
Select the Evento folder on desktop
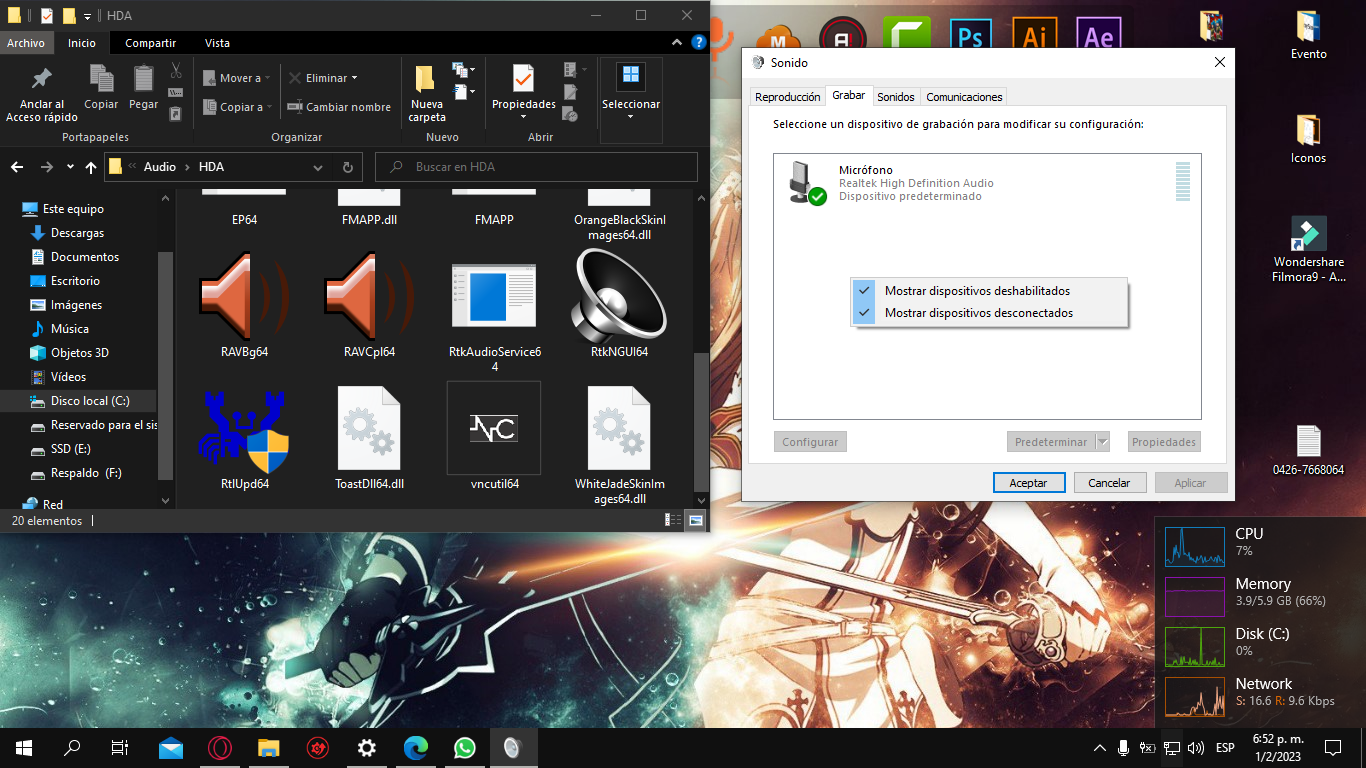pyautogui.click(x=1308, y=36)
